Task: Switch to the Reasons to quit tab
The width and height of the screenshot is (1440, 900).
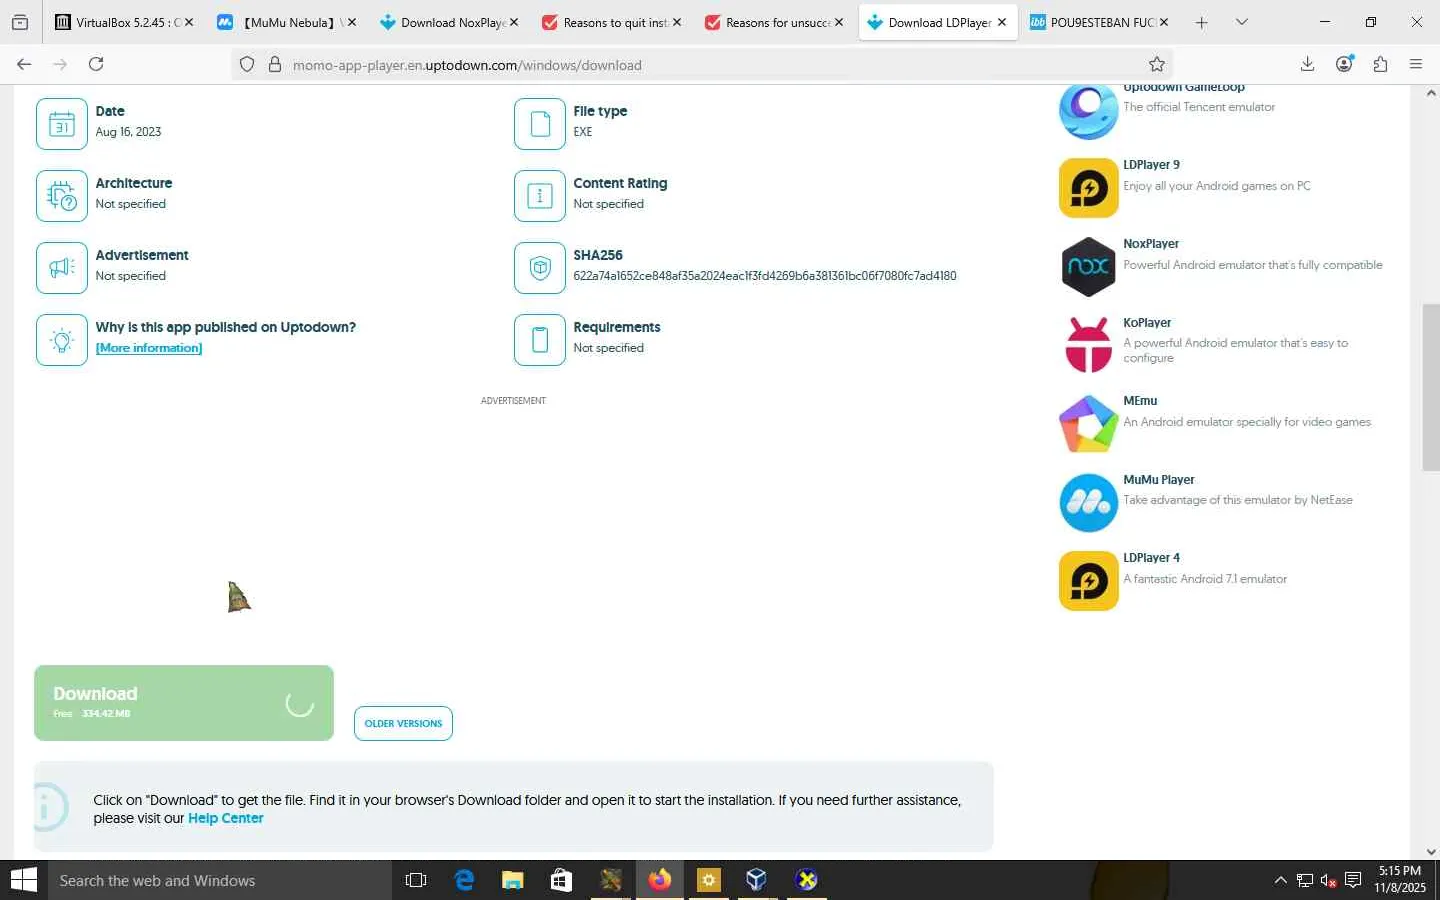Action: point(611,22)
